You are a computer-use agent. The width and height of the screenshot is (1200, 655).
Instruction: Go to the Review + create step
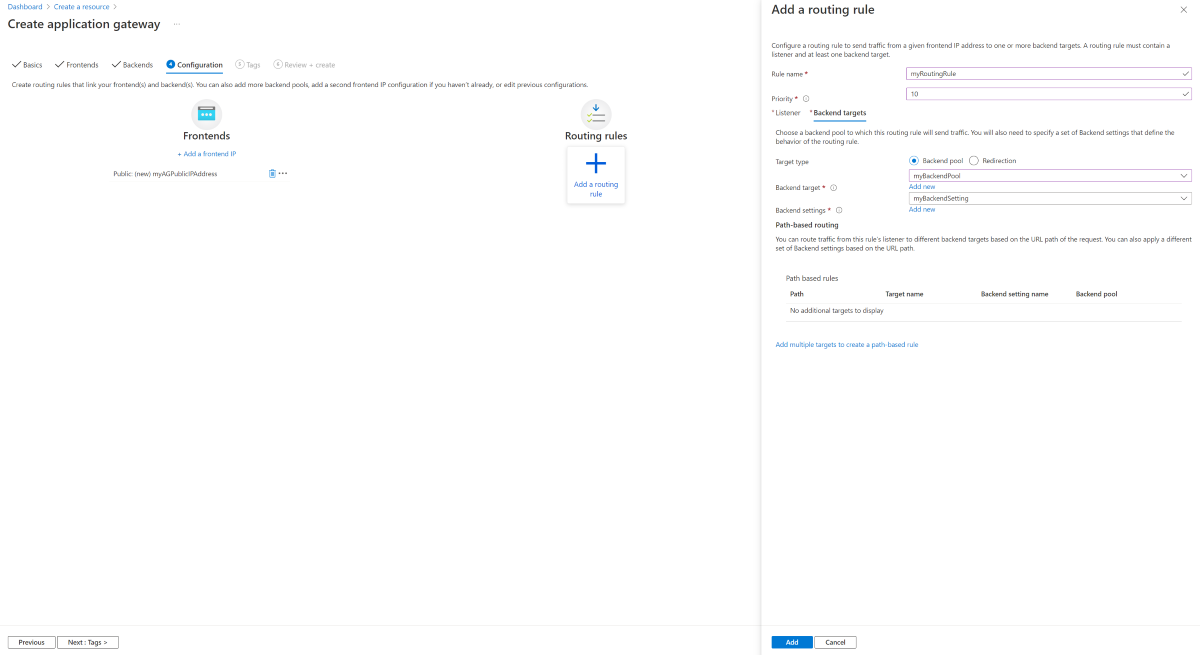click(304, 65)
